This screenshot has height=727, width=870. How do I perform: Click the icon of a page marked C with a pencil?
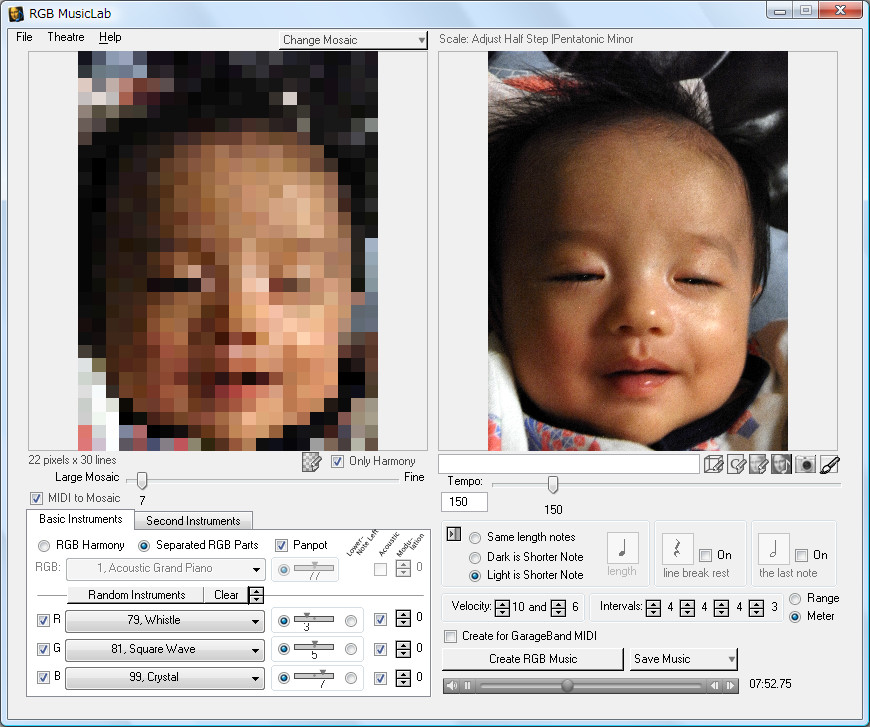736,465
